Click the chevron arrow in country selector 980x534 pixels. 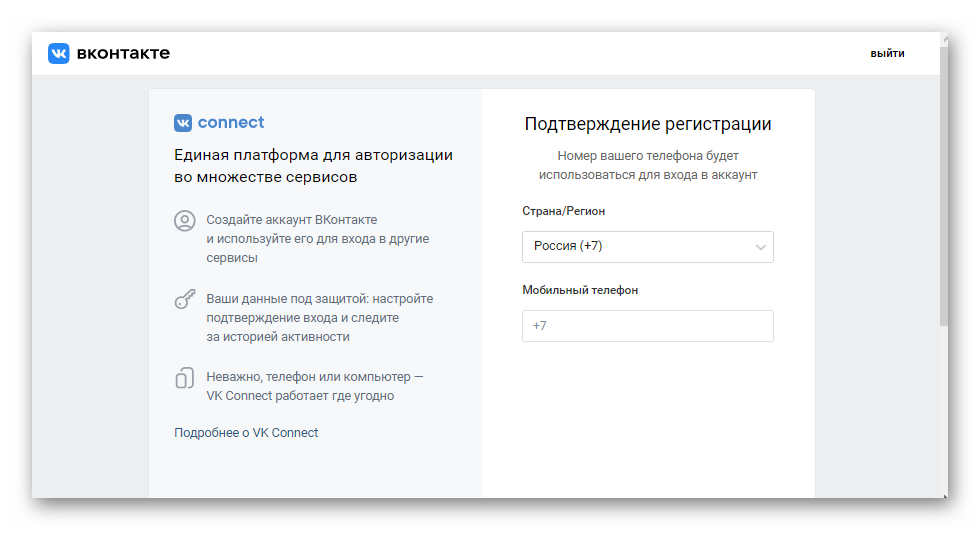tap(760, 247)
